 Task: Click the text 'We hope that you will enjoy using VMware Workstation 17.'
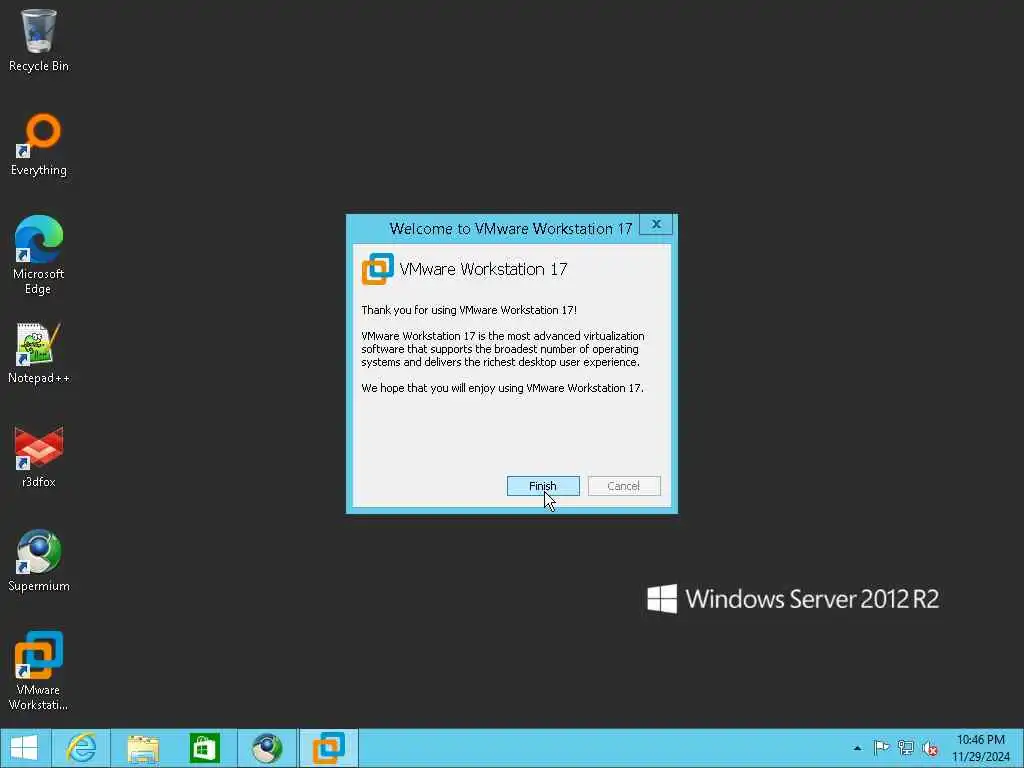coord(502,388)
